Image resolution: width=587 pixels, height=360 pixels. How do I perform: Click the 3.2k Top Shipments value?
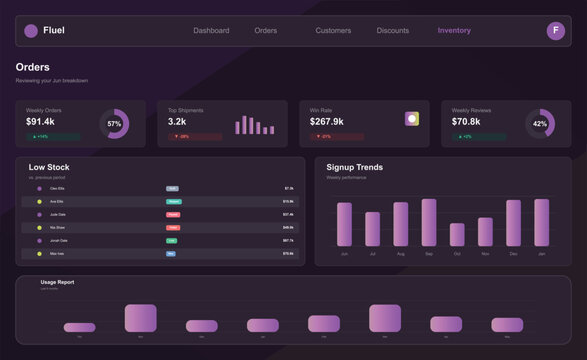[177, 122]
